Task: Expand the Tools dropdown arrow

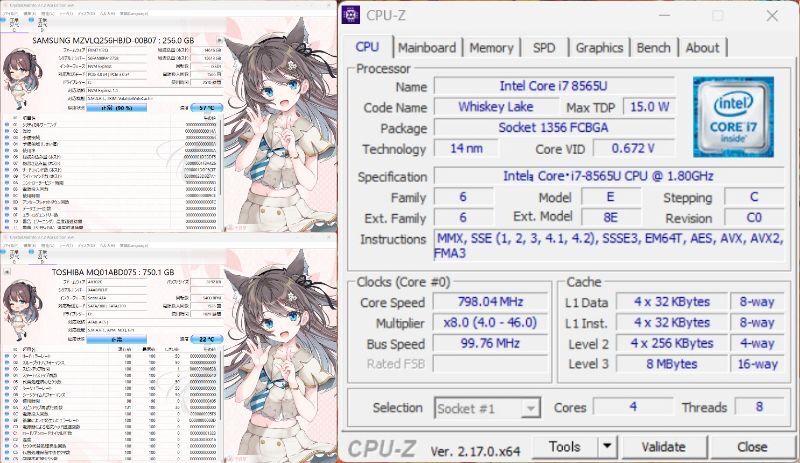Action: [x=607, y=447]
